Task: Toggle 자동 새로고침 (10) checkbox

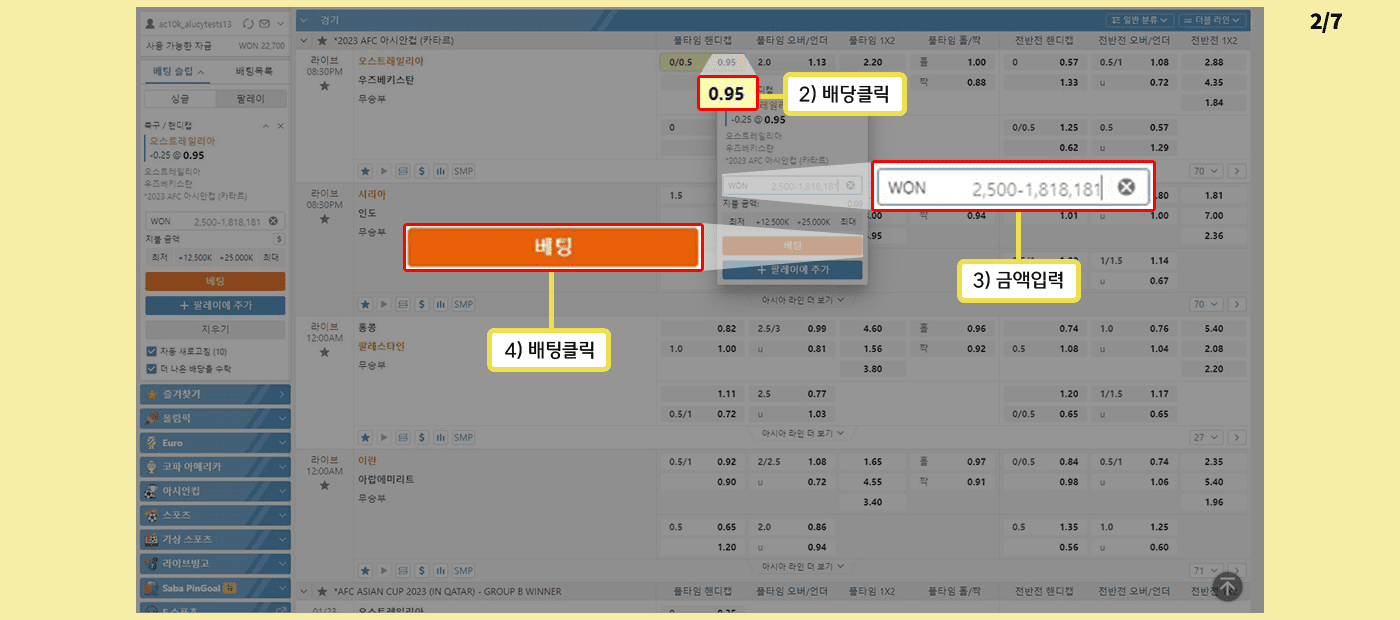Action: click(x=151, y=351)
